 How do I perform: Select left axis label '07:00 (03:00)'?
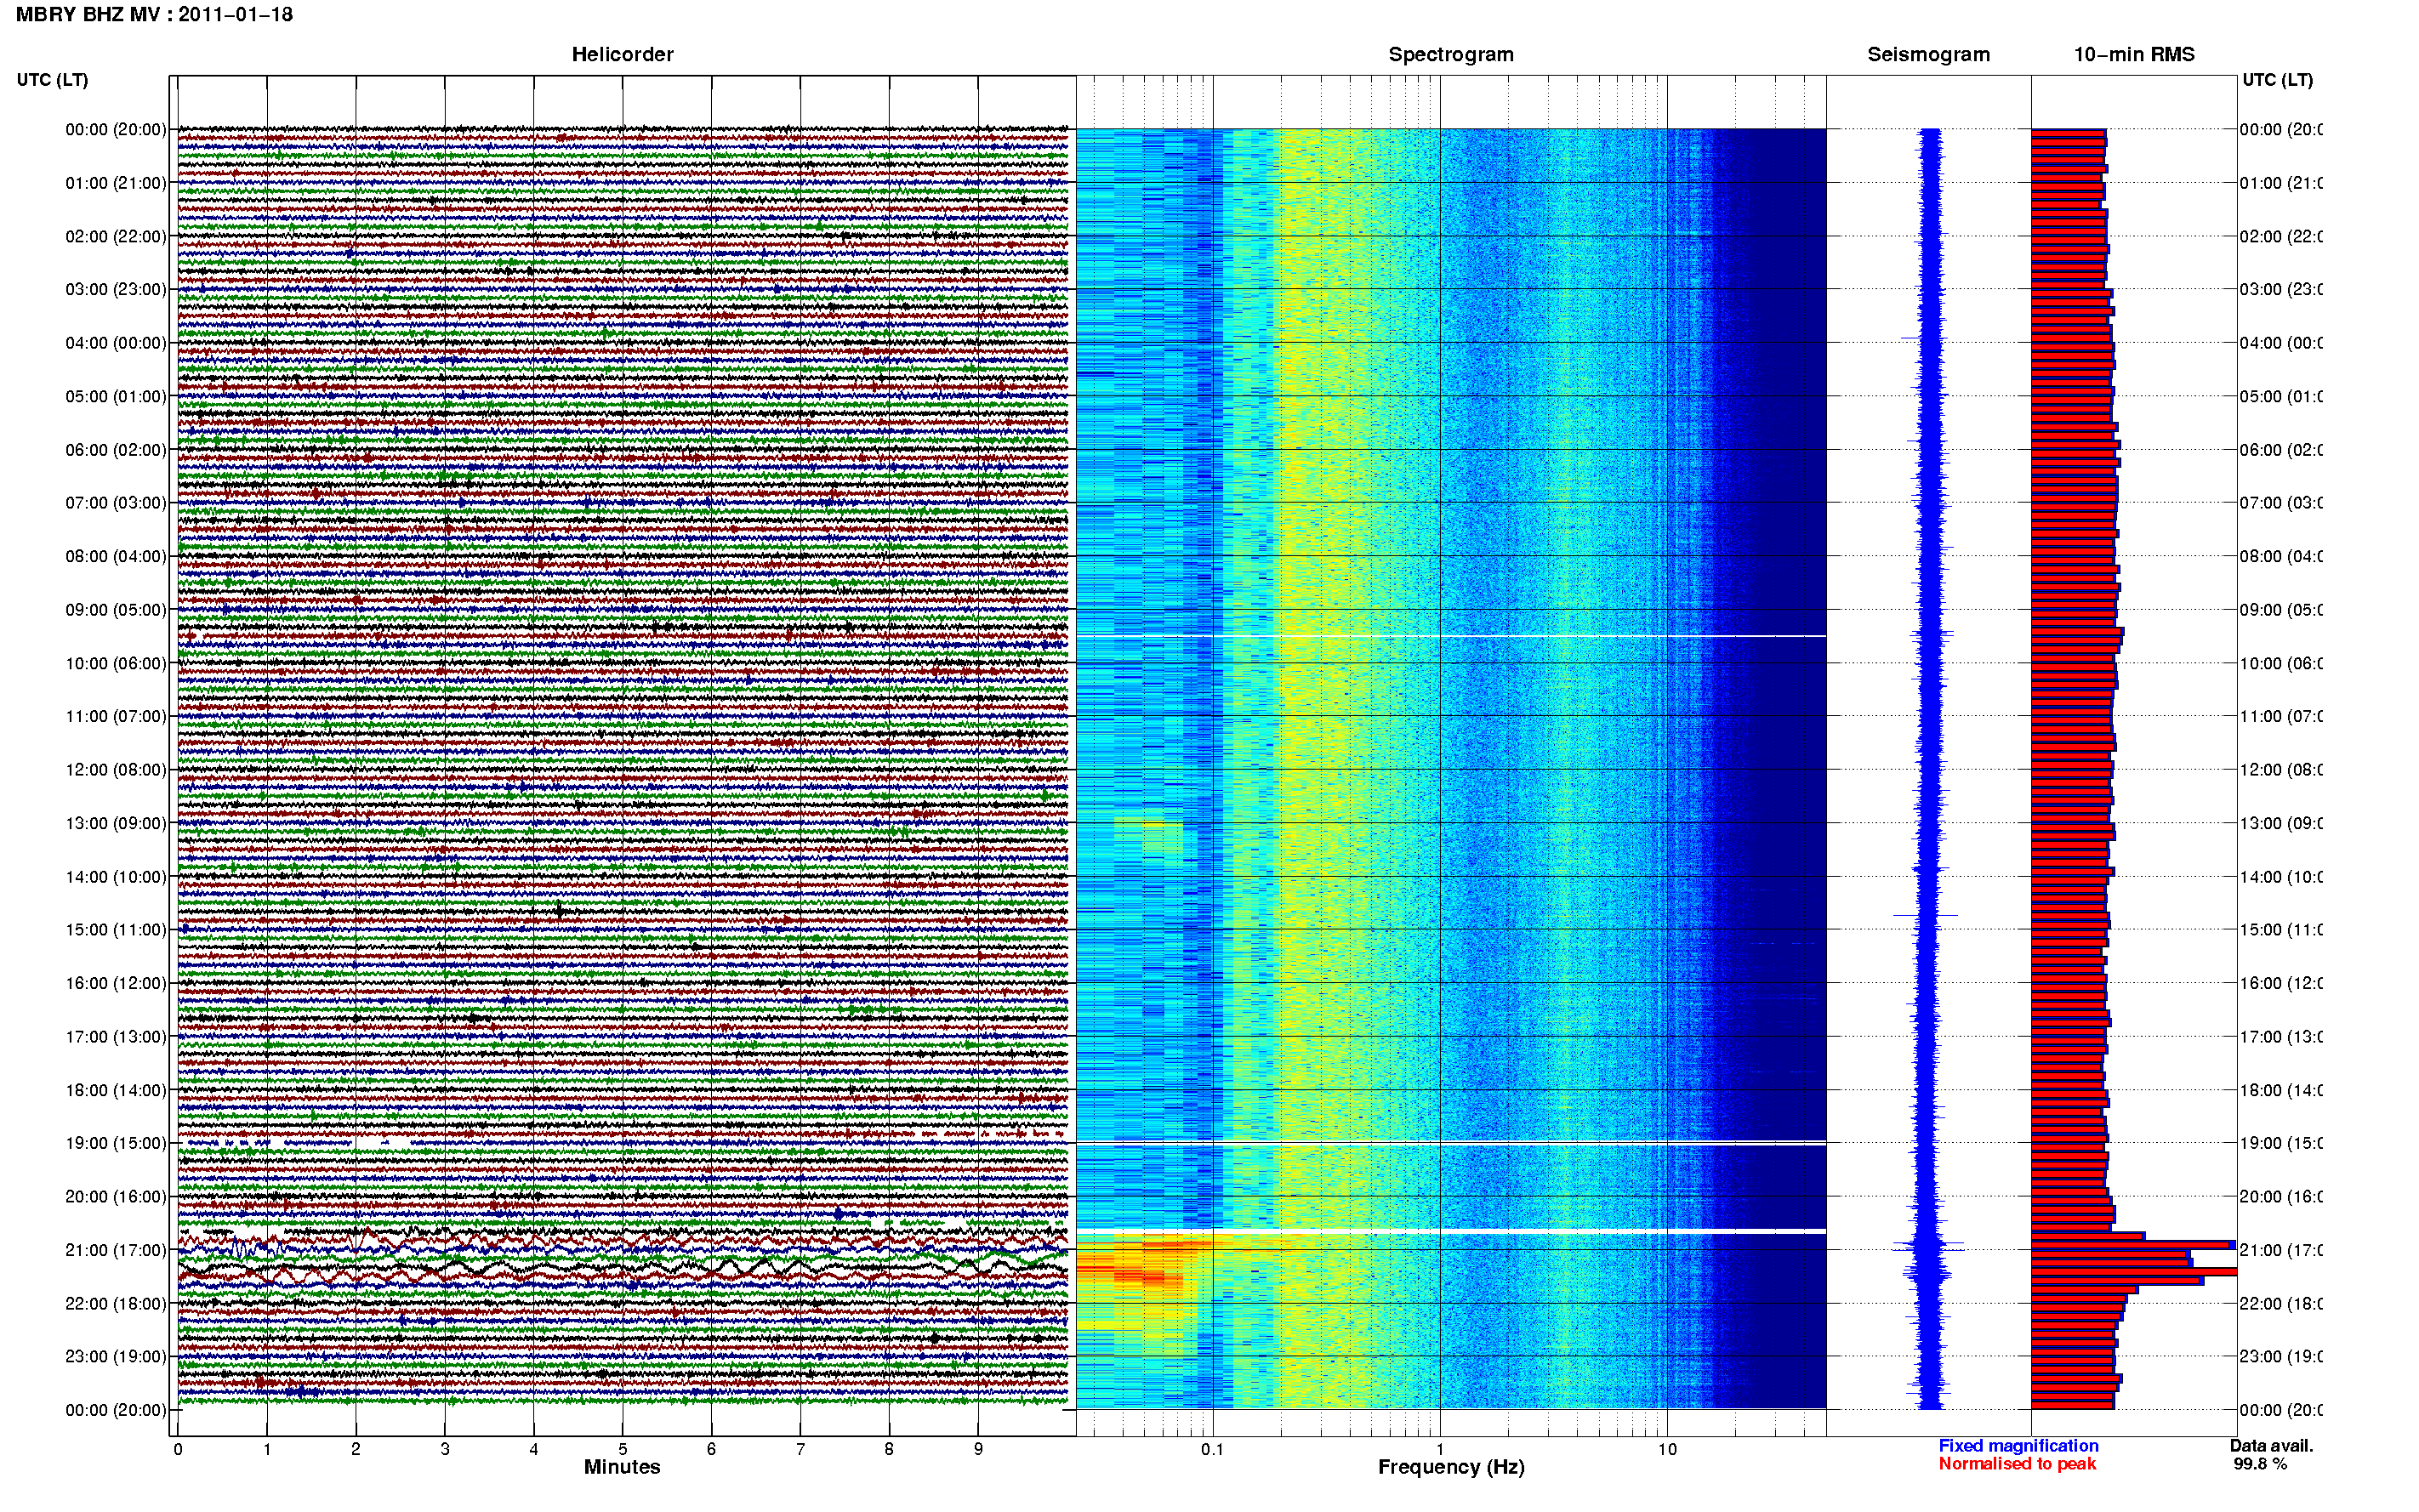tap(116, 503)
